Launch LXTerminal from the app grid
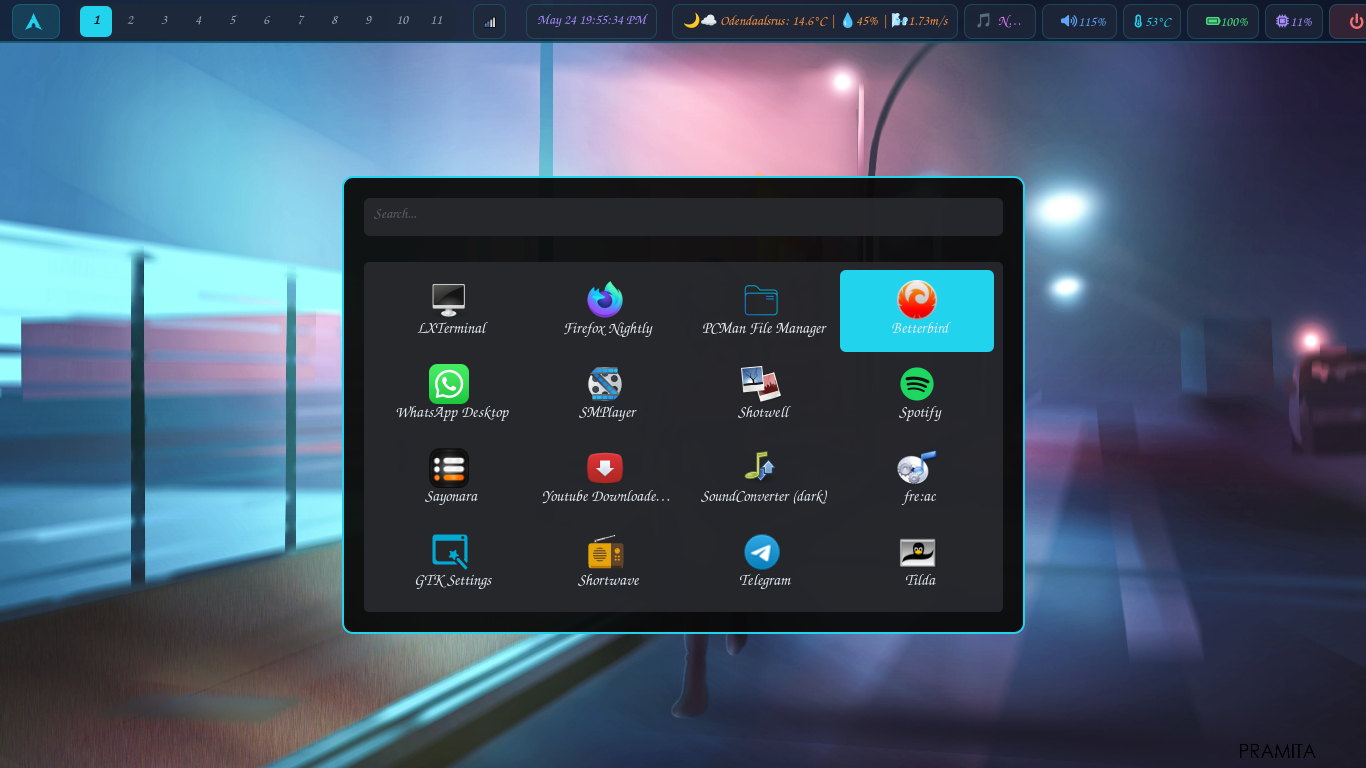The image size is (1366, 768). click(x=452, y=311)
